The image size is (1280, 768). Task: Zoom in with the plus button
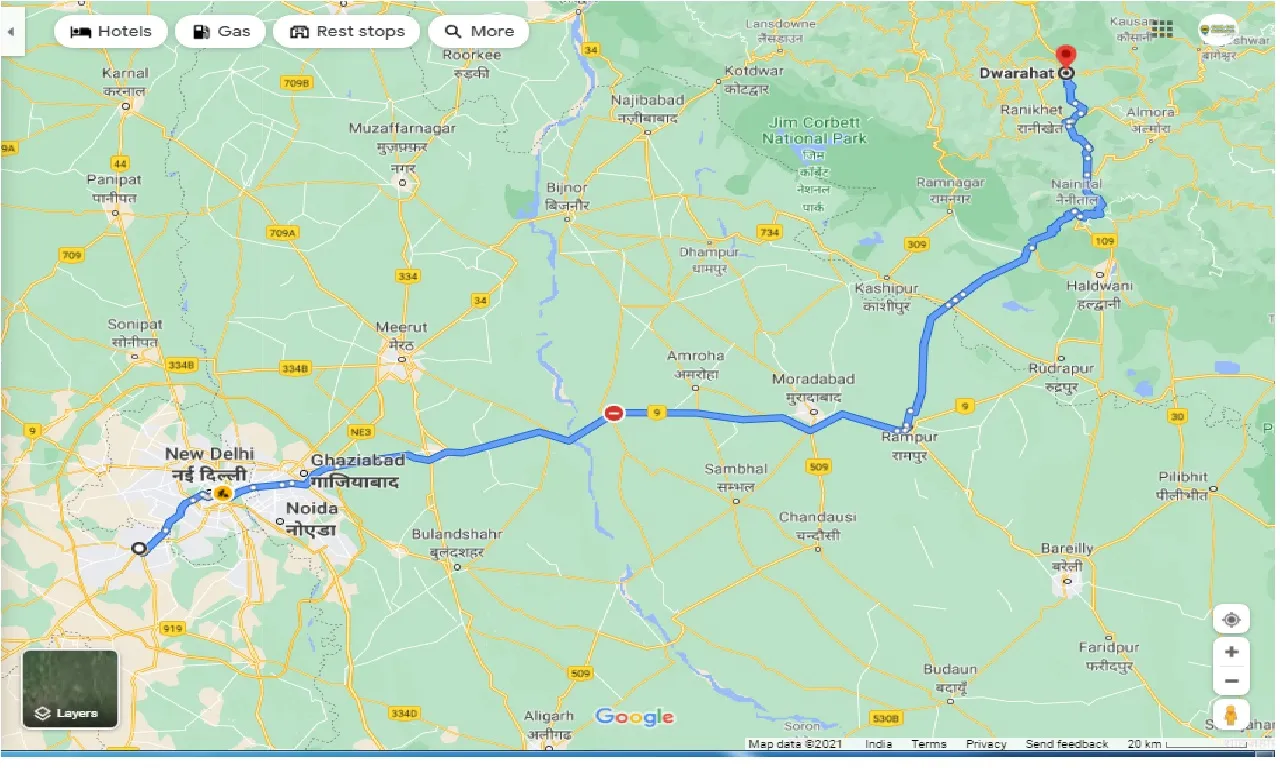[x=1231, y=652]
